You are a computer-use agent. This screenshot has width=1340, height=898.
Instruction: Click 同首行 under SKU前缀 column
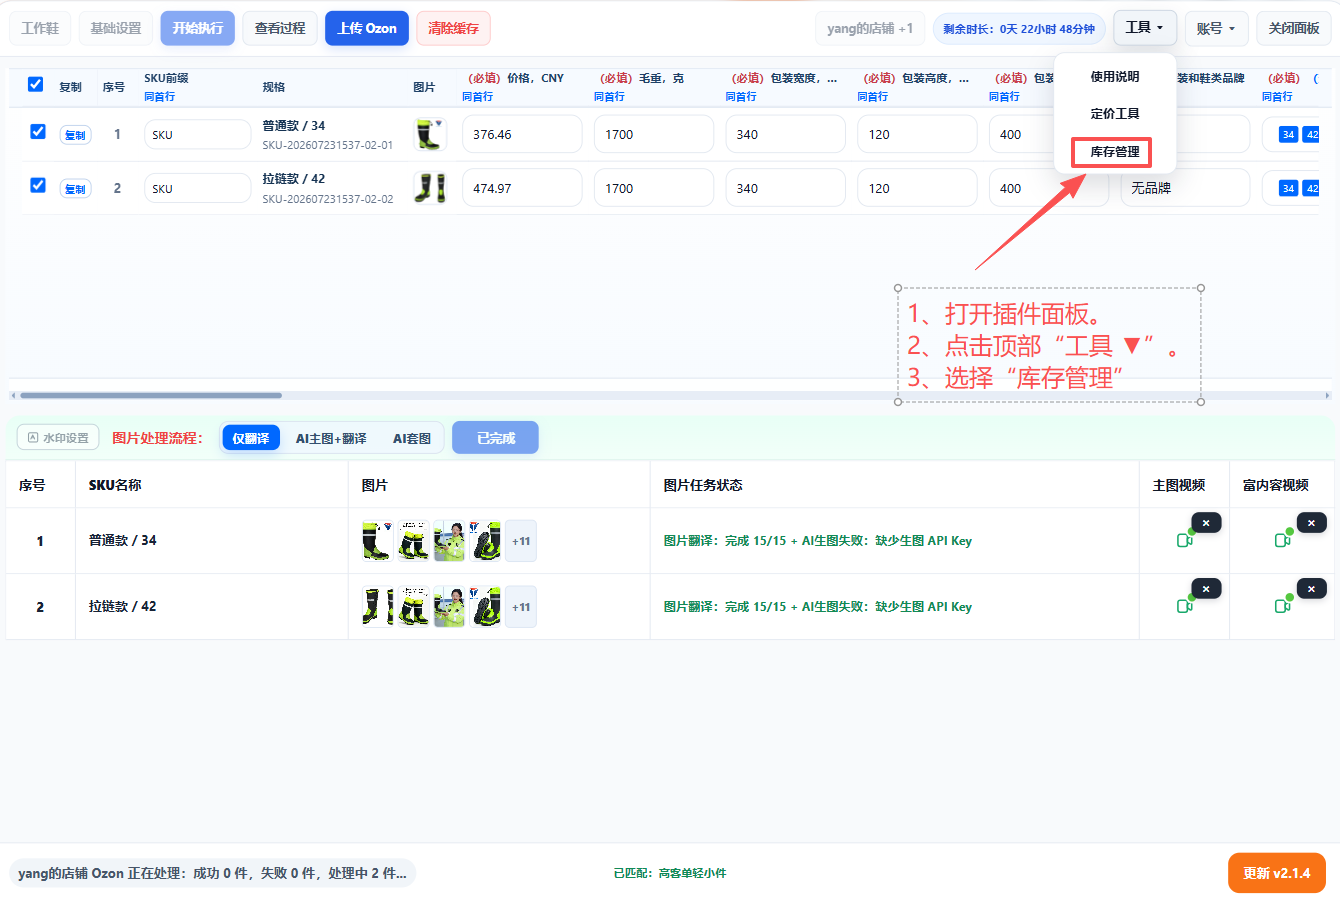click(159, 97)
